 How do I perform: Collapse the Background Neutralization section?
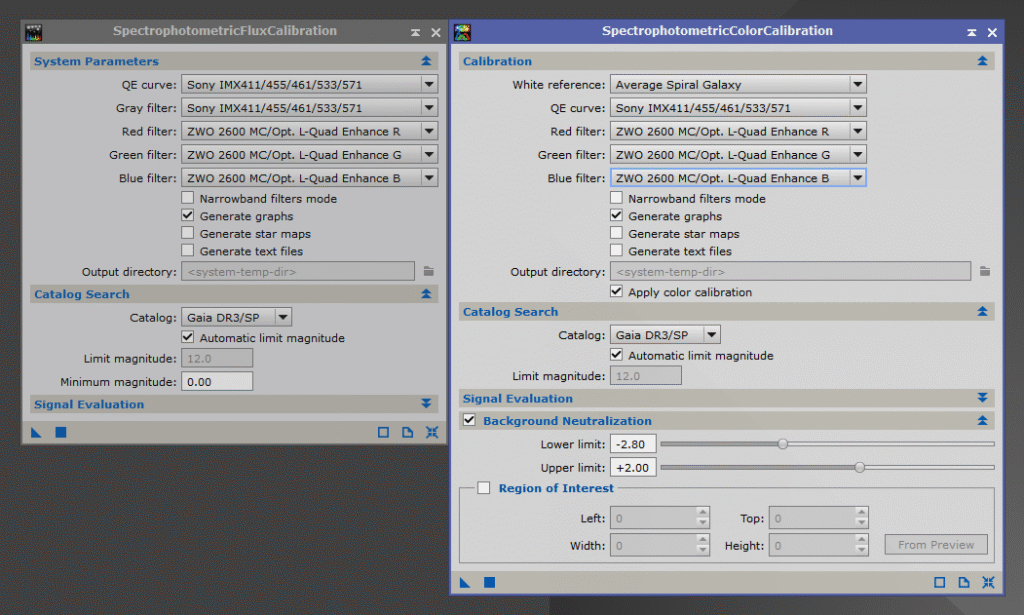(982, 420)
